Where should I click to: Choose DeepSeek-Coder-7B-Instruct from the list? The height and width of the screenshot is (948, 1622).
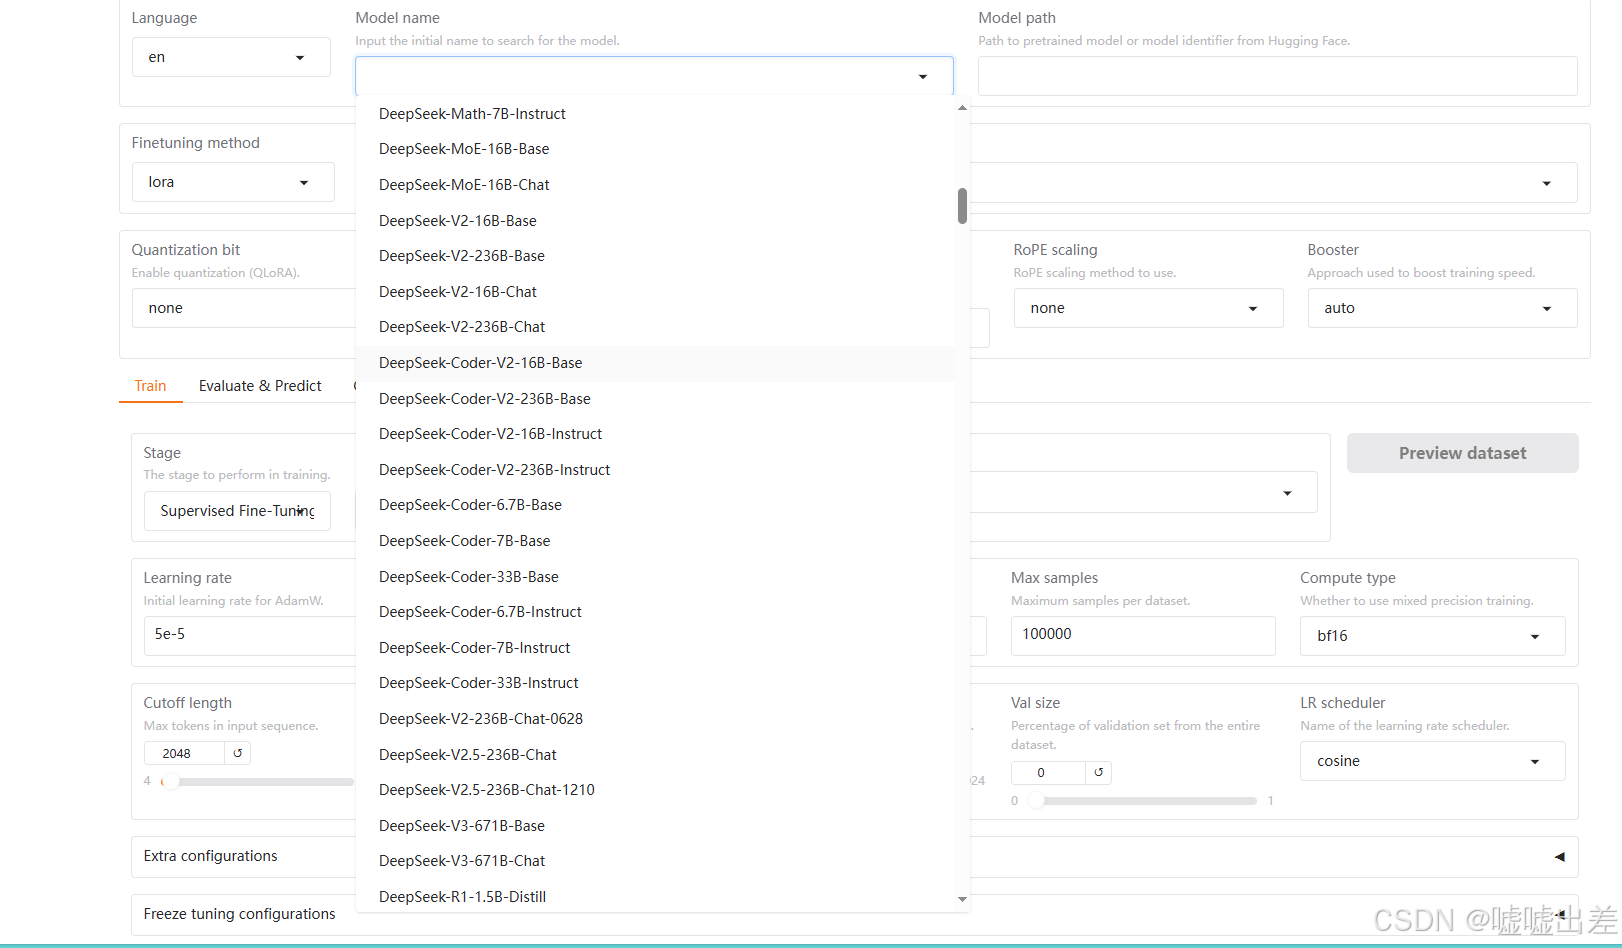[655, 648]
